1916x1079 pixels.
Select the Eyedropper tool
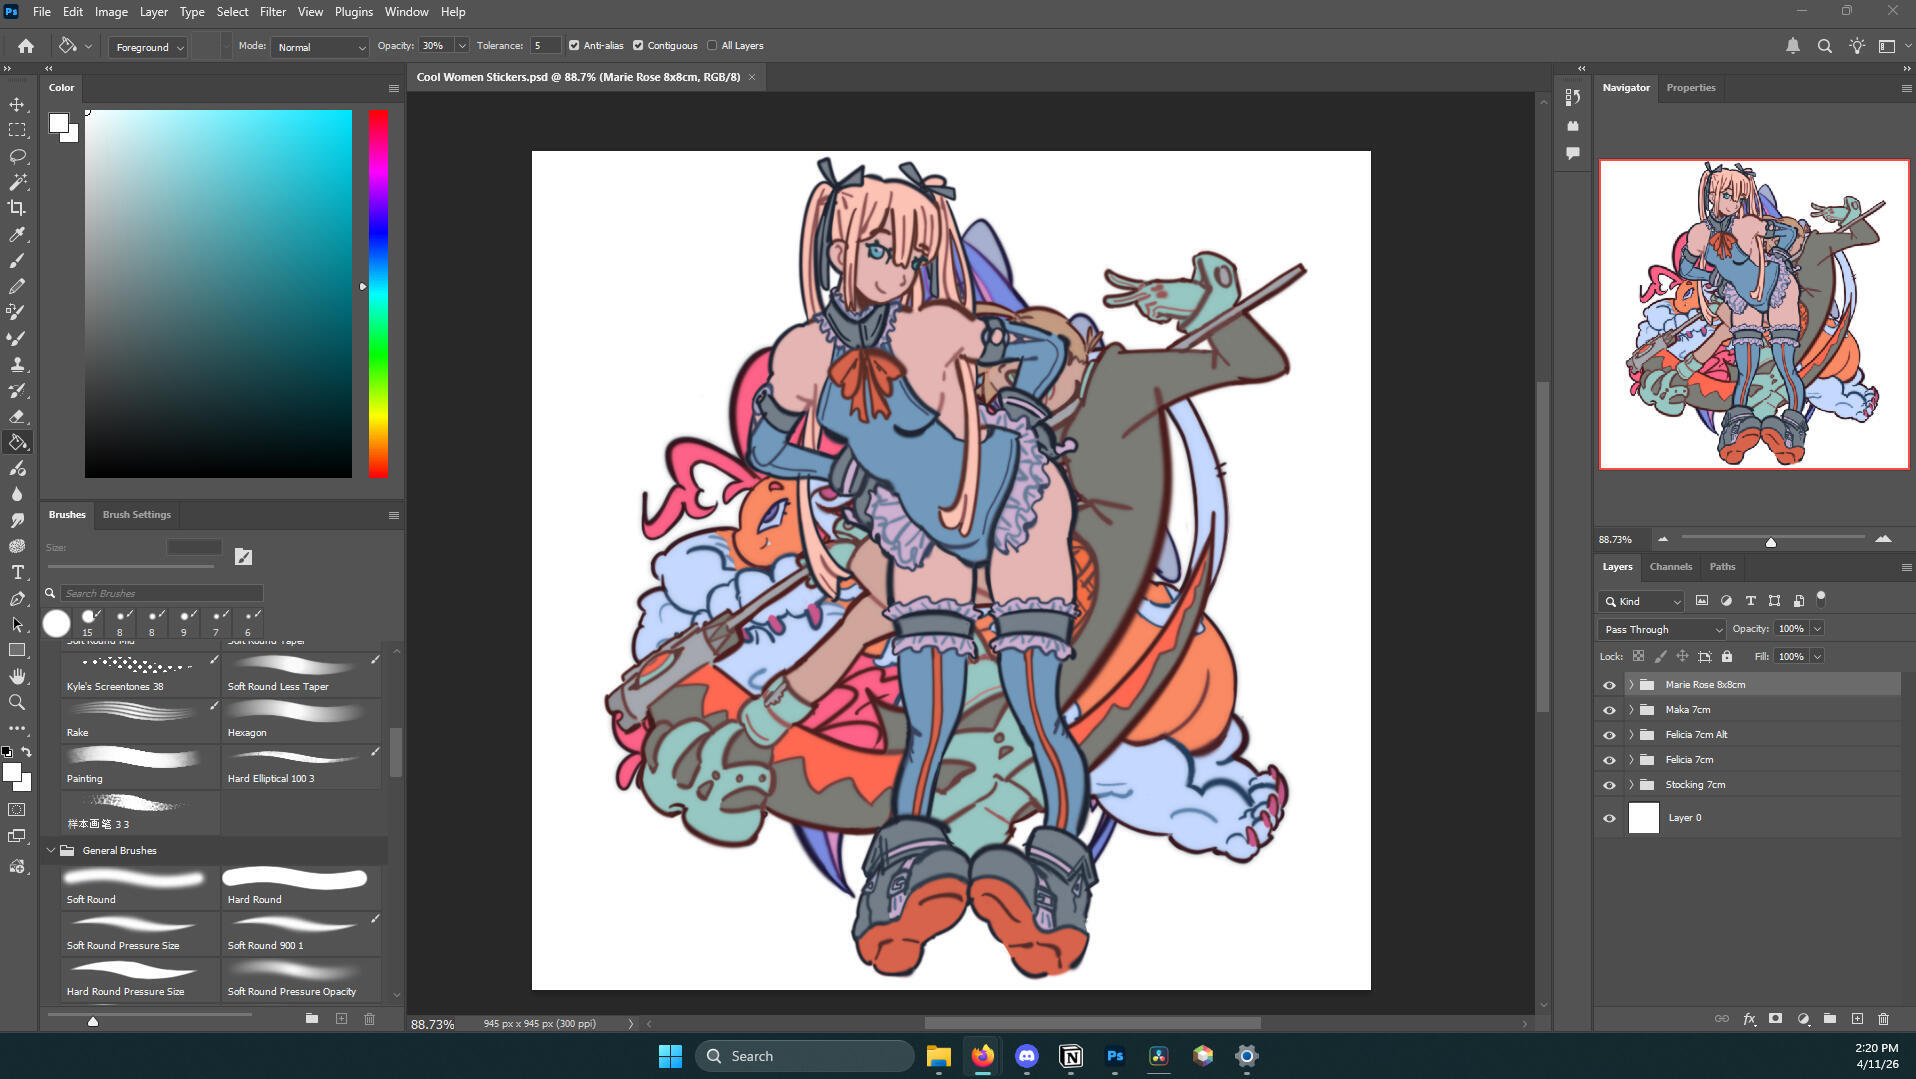[x=17, y=234]
